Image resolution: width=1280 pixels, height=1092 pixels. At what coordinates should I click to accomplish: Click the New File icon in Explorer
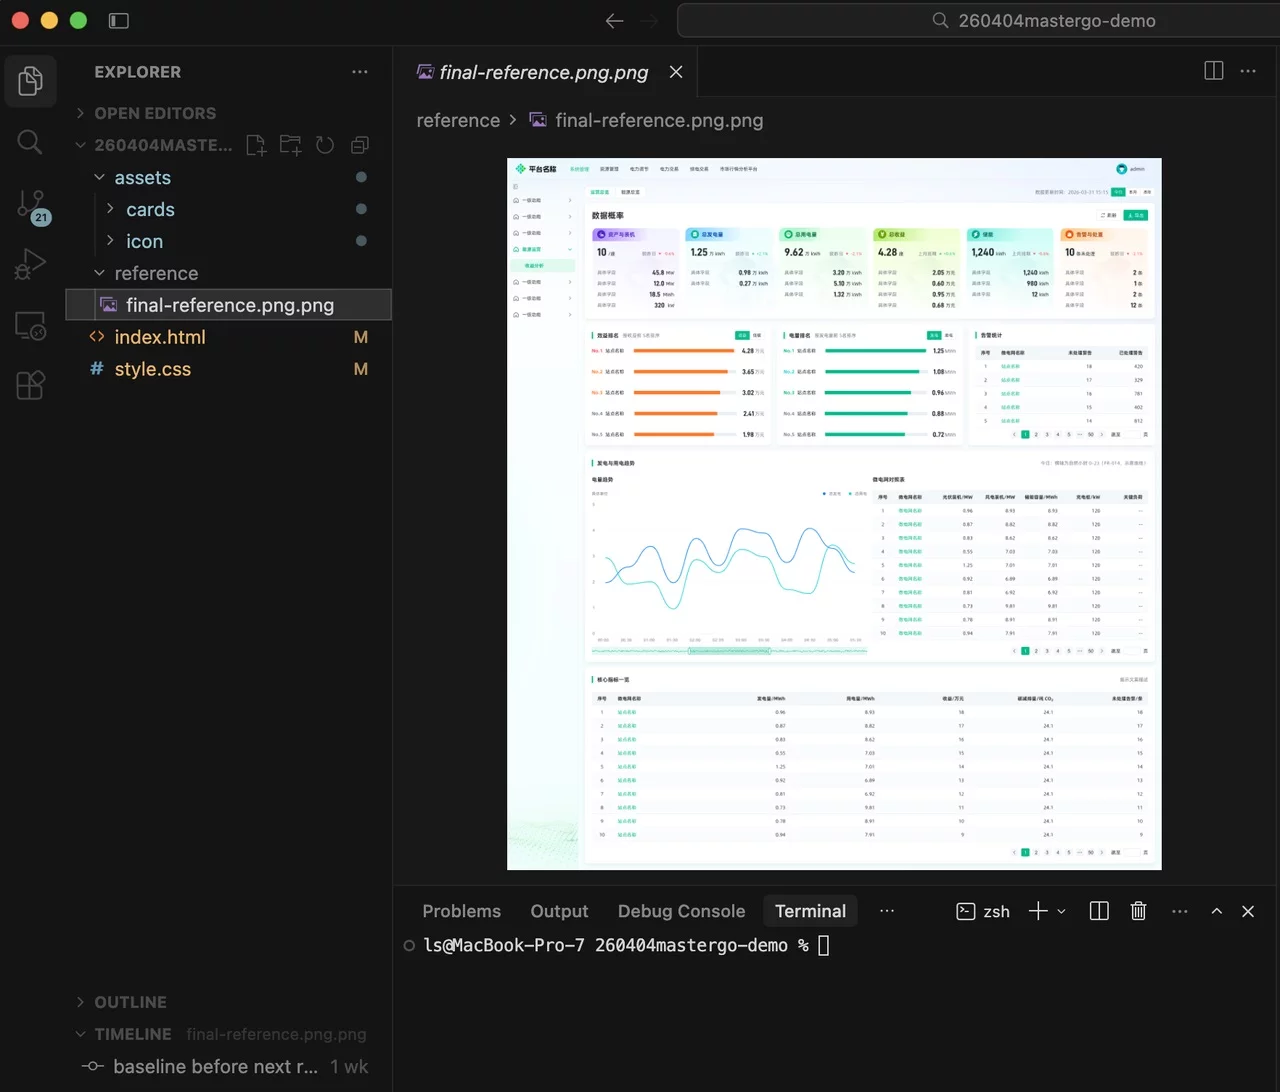(x=256, y=145)
